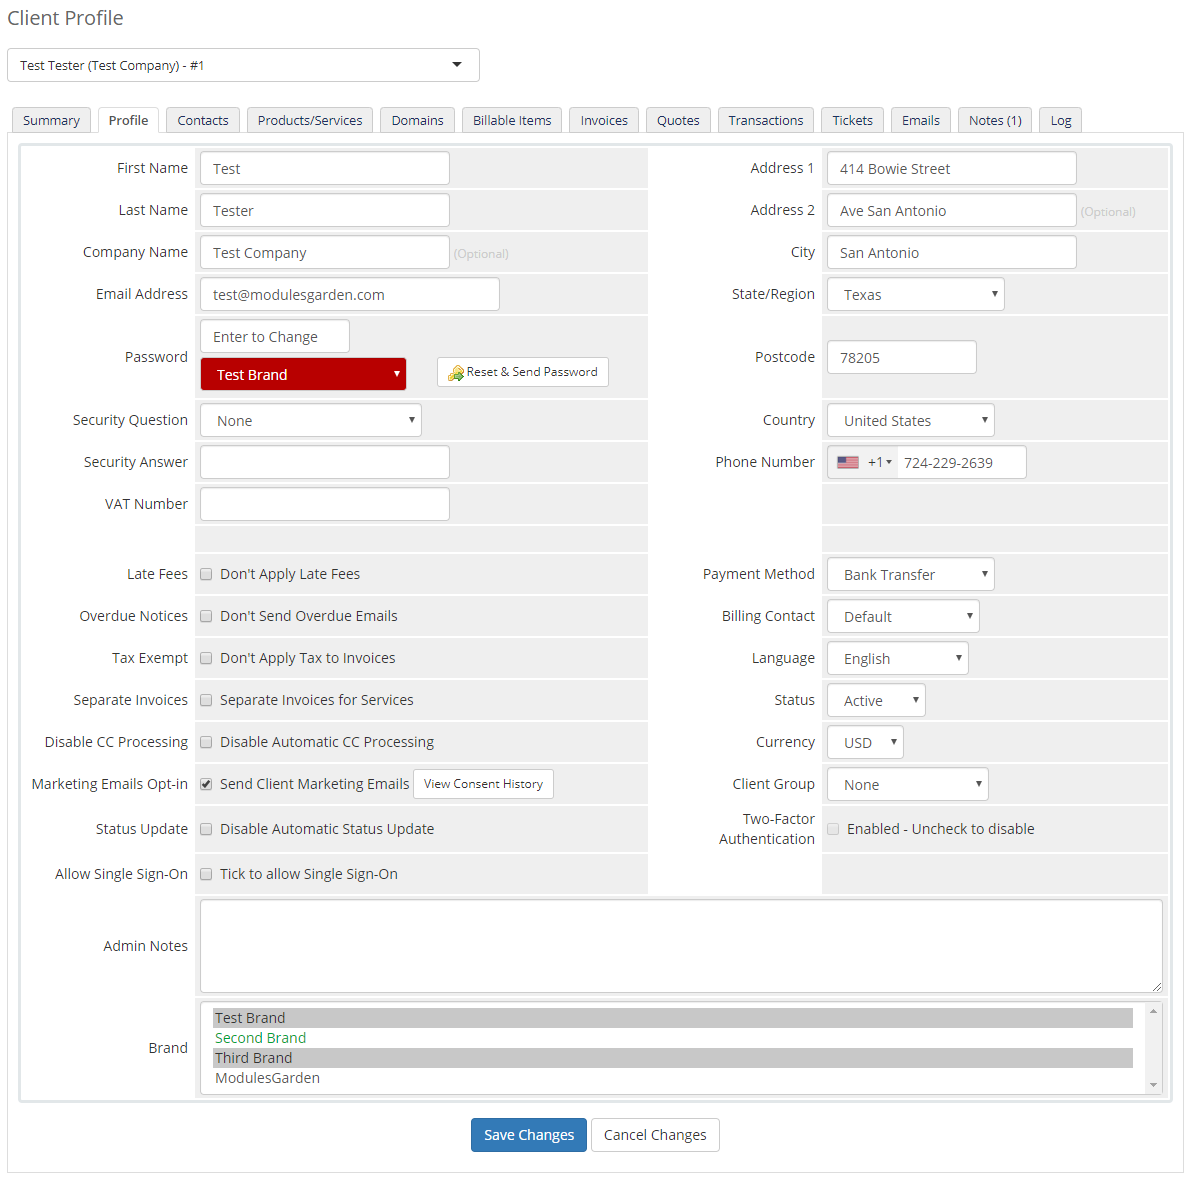Click inside the VAT Number field
This screenshot has height=1181, width=1192.
click(324, 504)
